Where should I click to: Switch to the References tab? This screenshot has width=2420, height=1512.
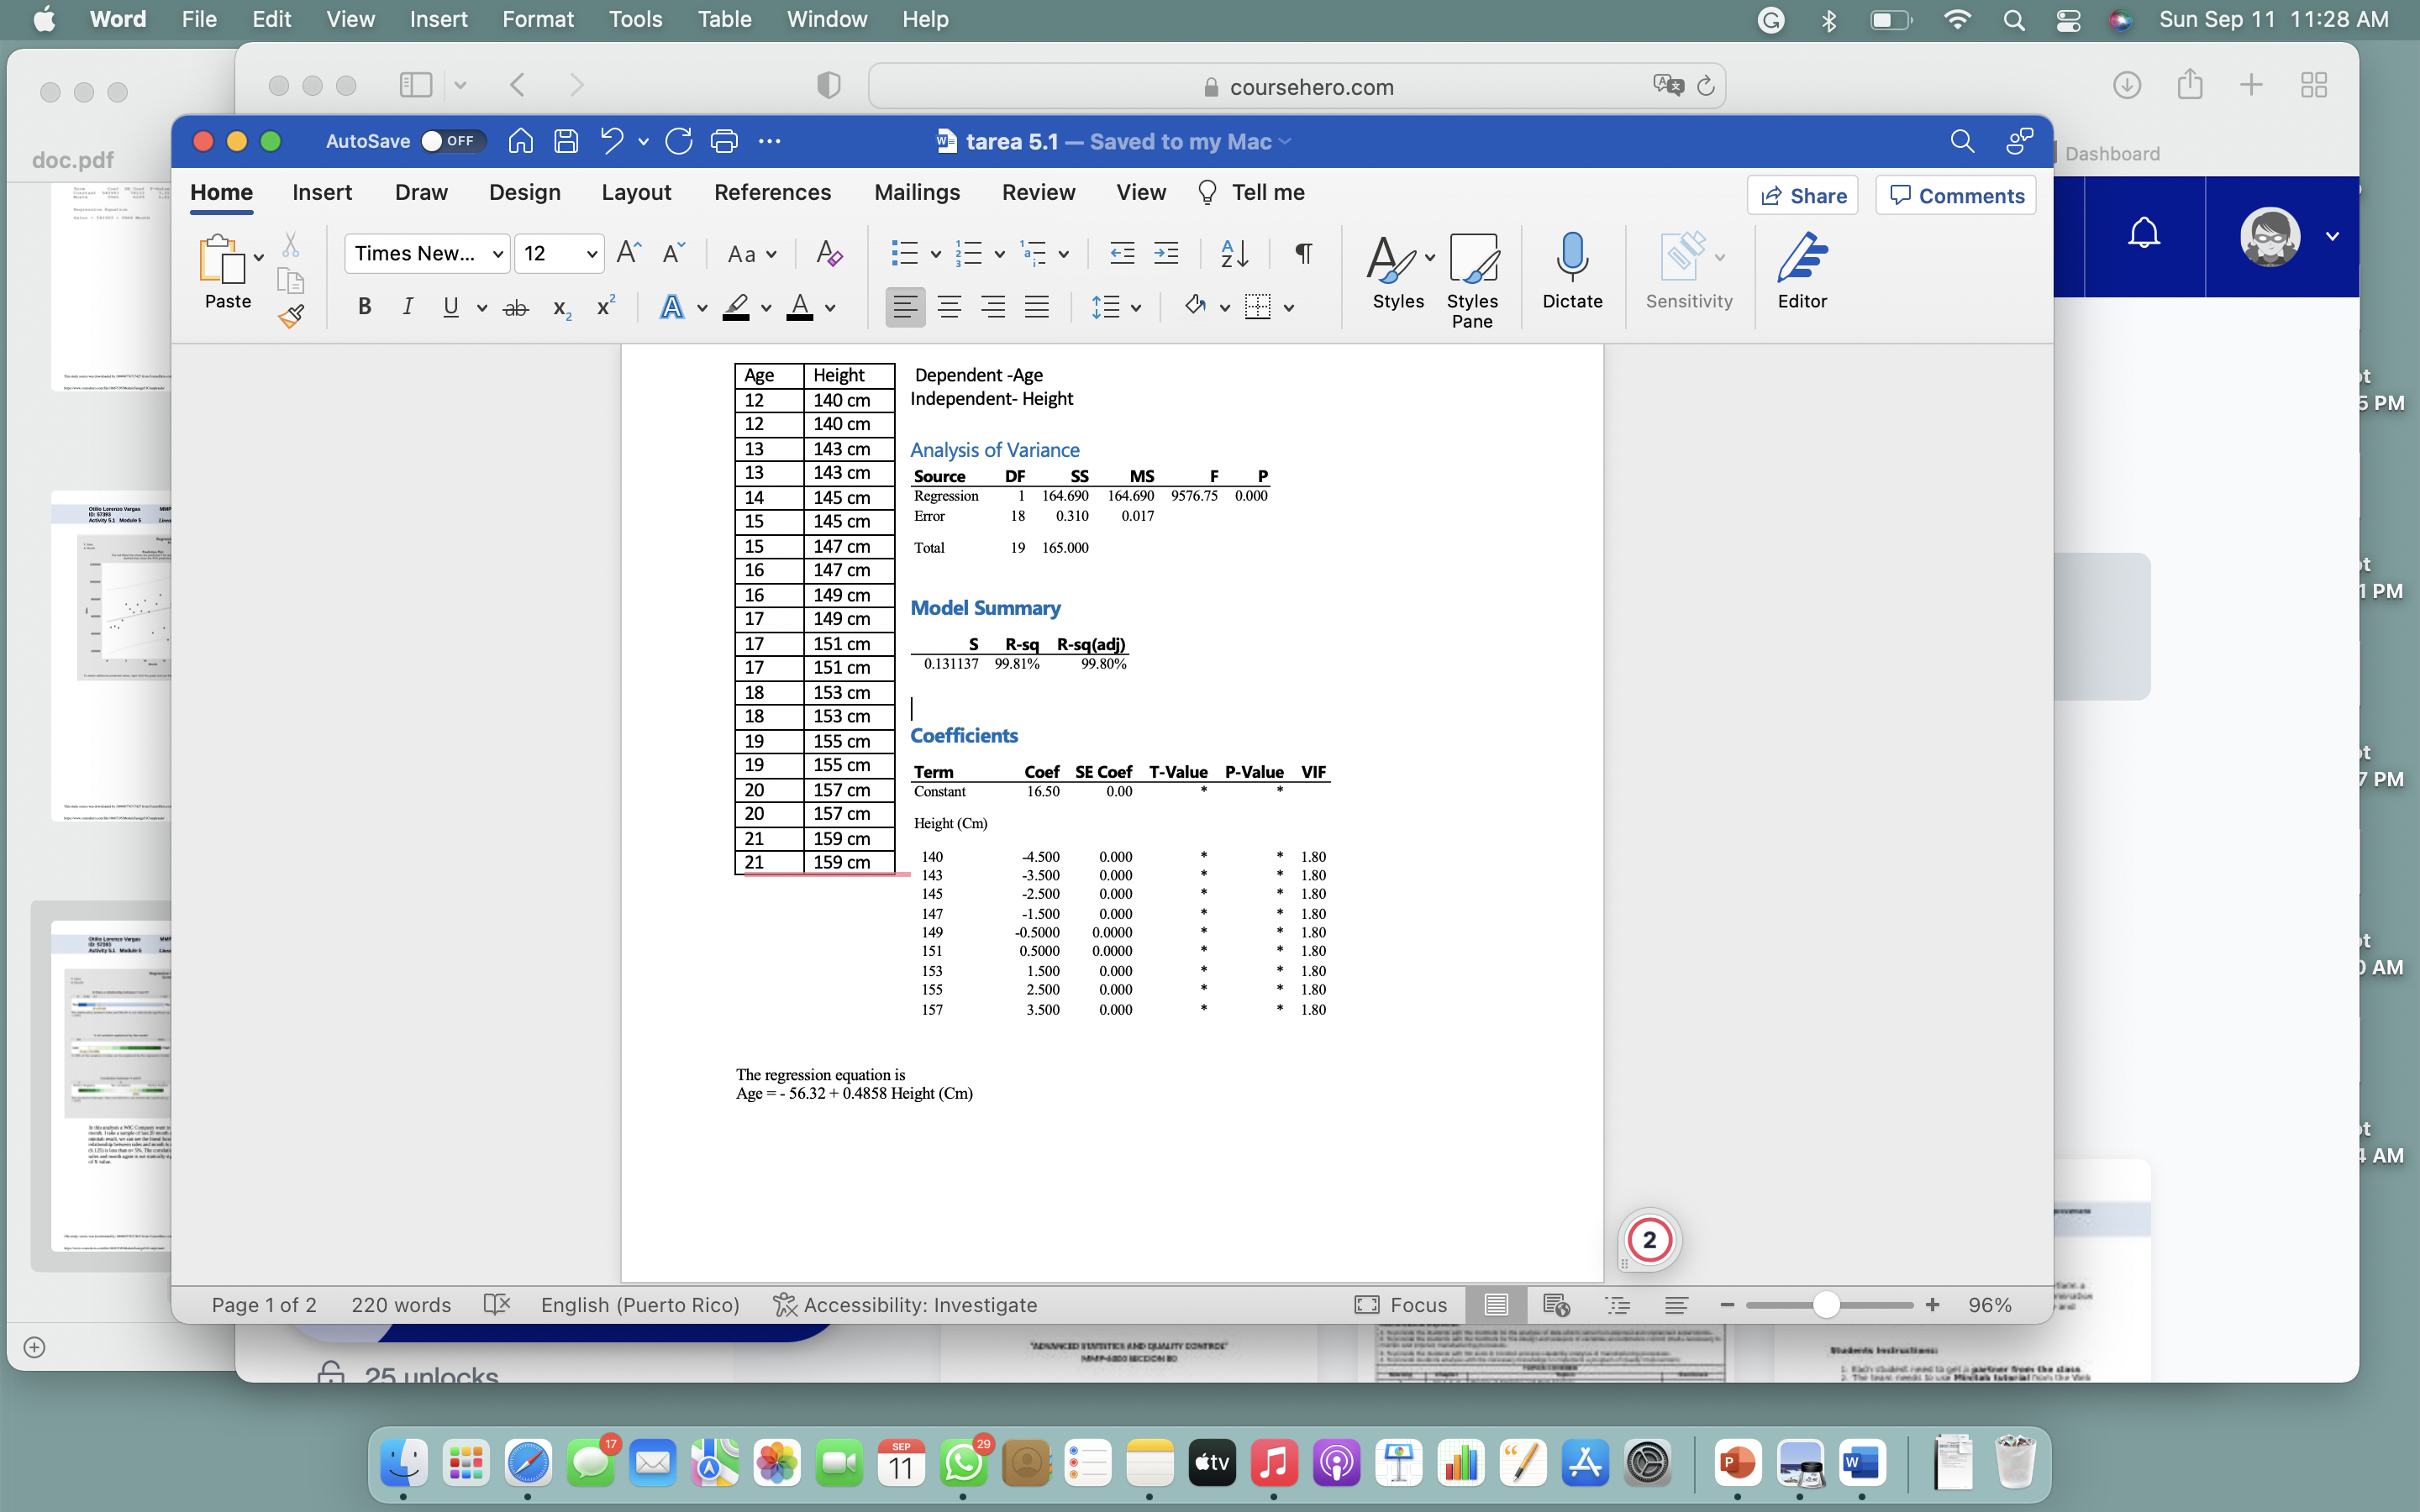pyautogui.click(x=772, y=192)
